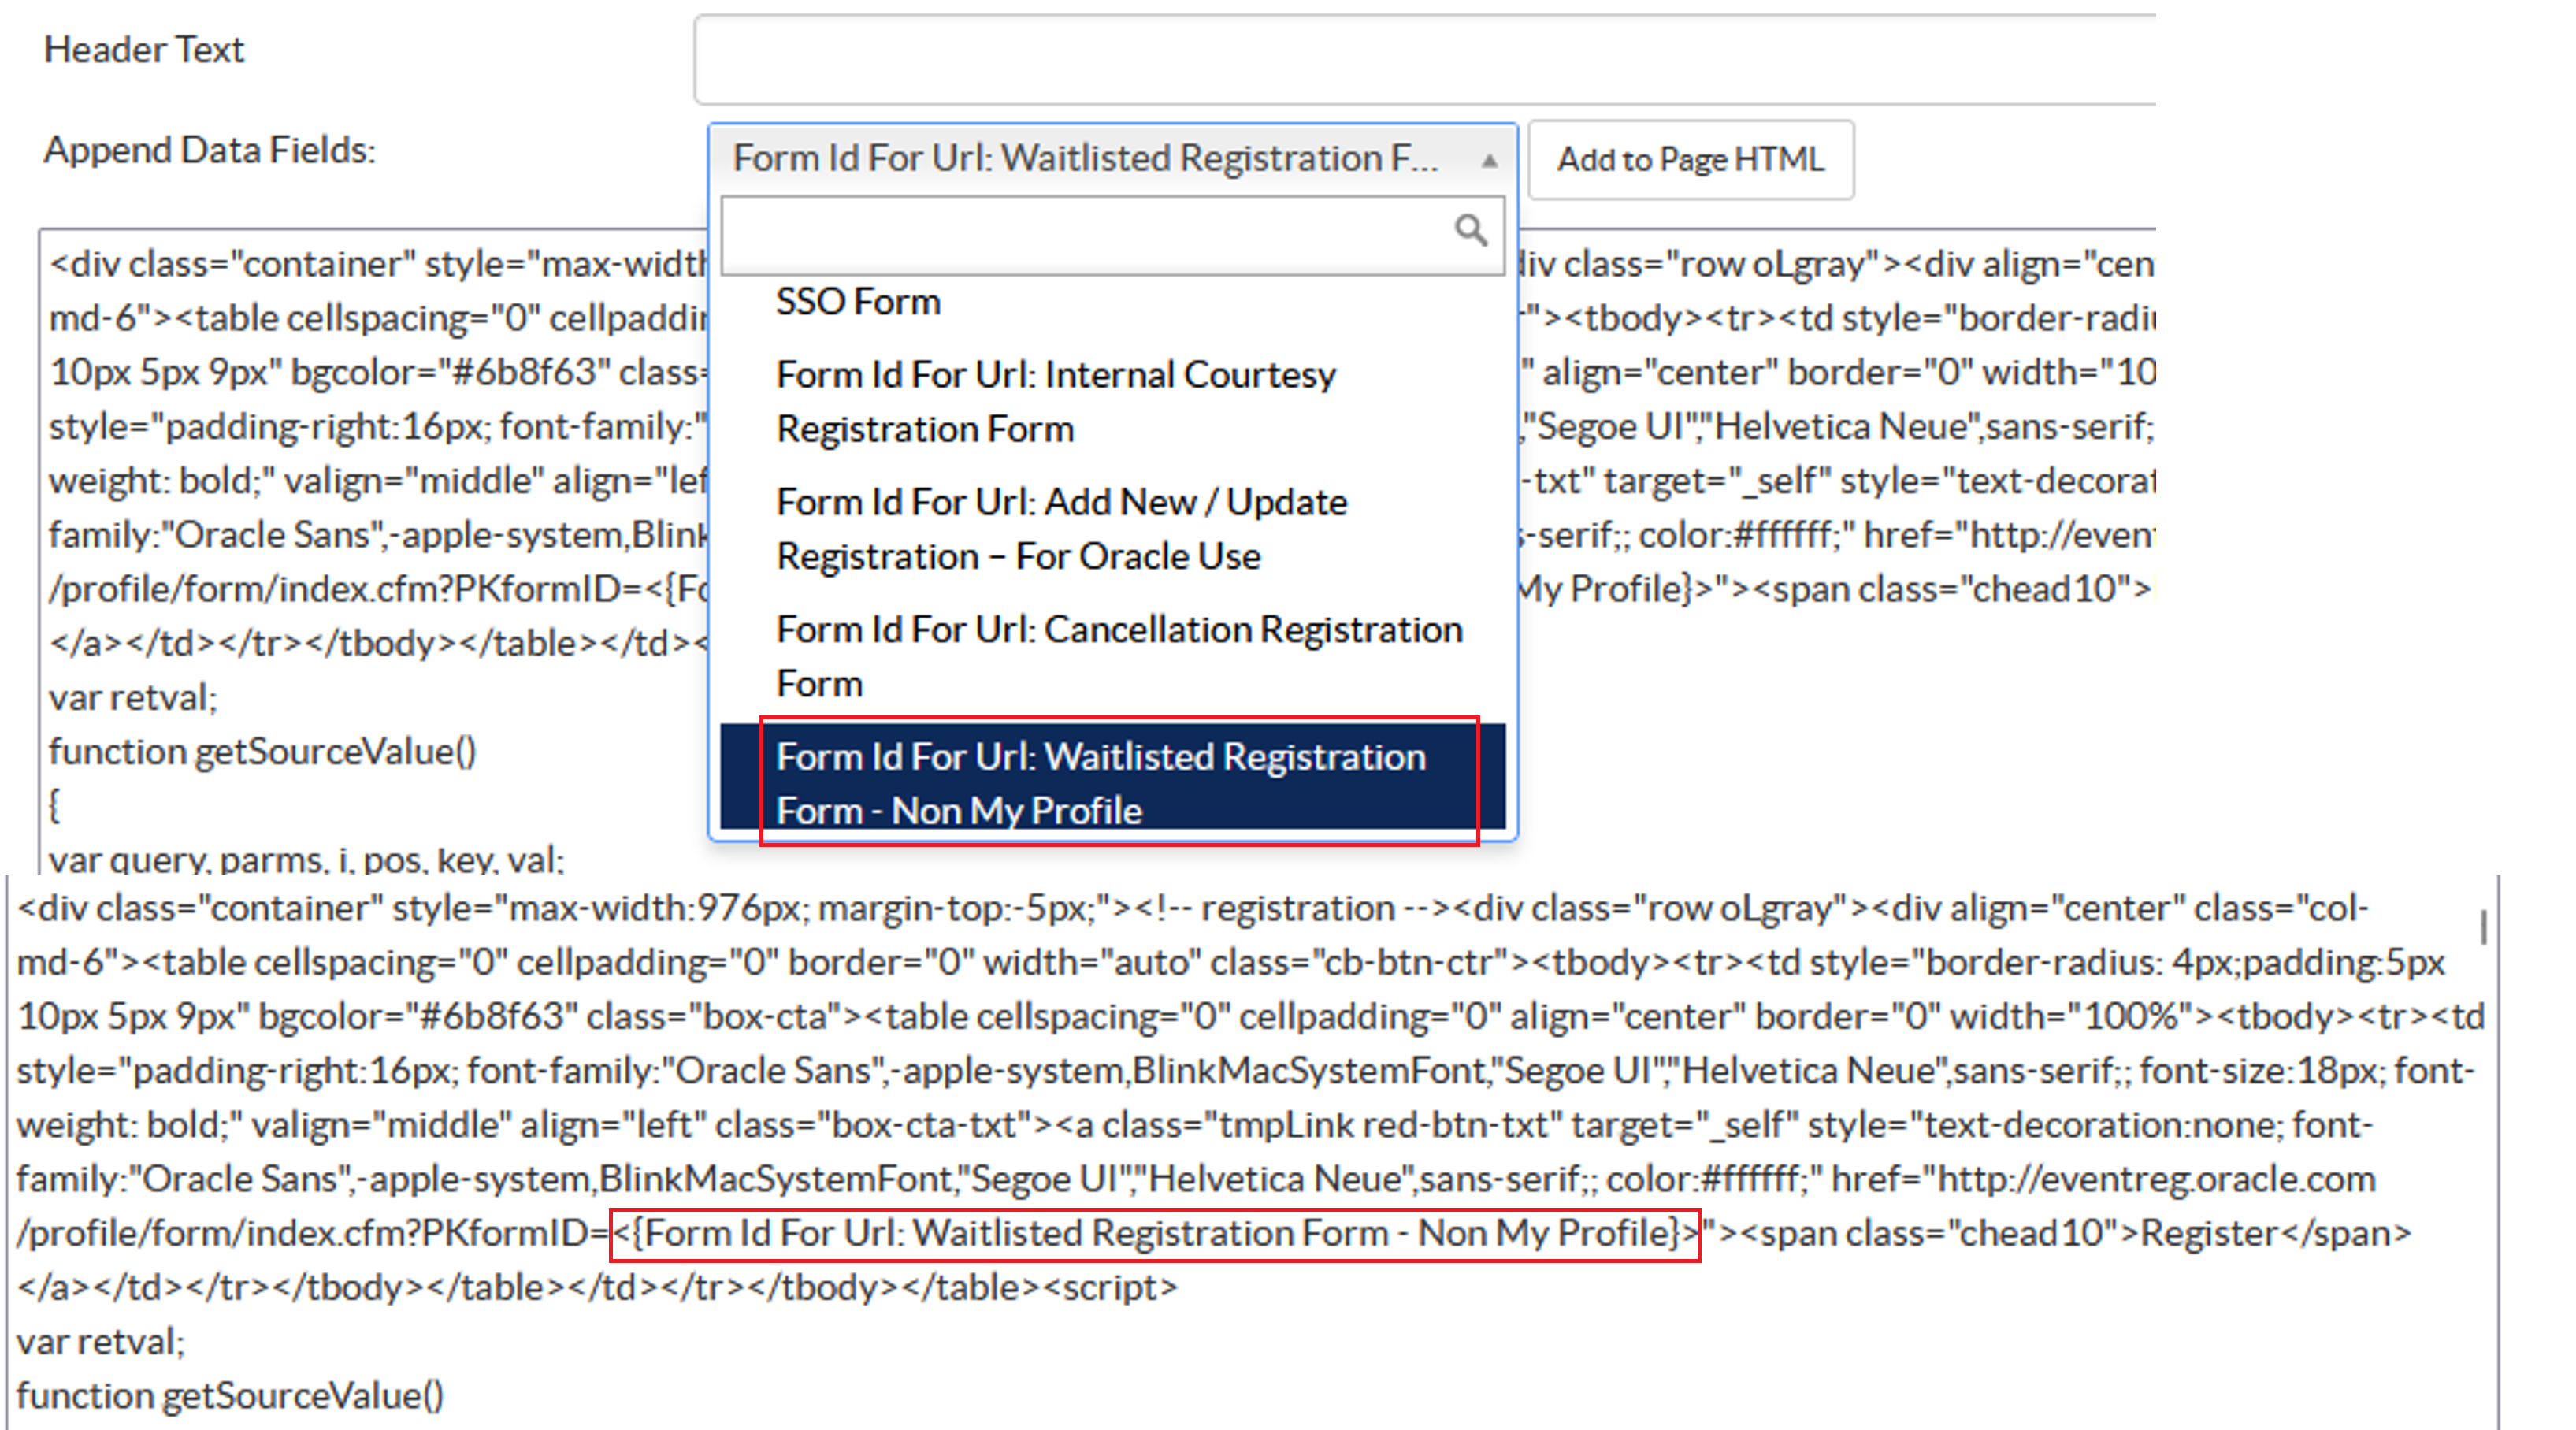Image resolution: width=2576 pixels, height=1430 pixels.
Task: Click into the Header Text input field
Action: pyautogui.click(x=1420, y=60)
